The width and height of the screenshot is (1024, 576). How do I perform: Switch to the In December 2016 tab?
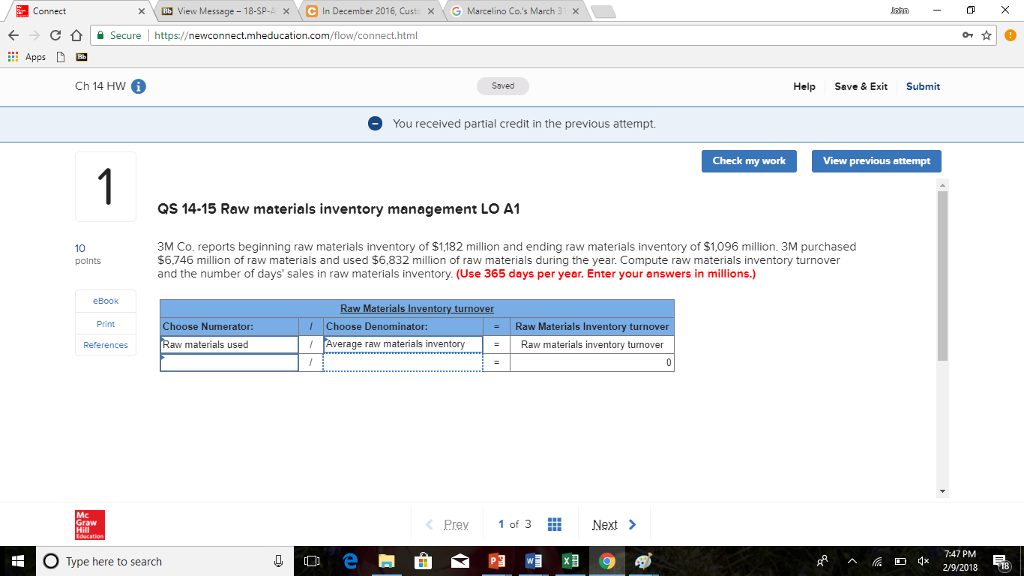371,11
